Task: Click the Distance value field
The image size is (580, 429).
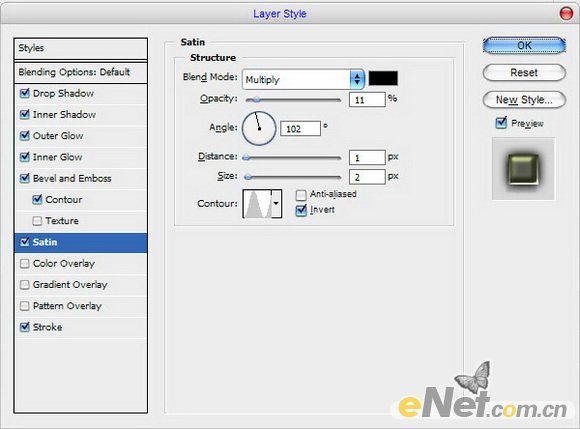Action: click(x=367, y=158)
